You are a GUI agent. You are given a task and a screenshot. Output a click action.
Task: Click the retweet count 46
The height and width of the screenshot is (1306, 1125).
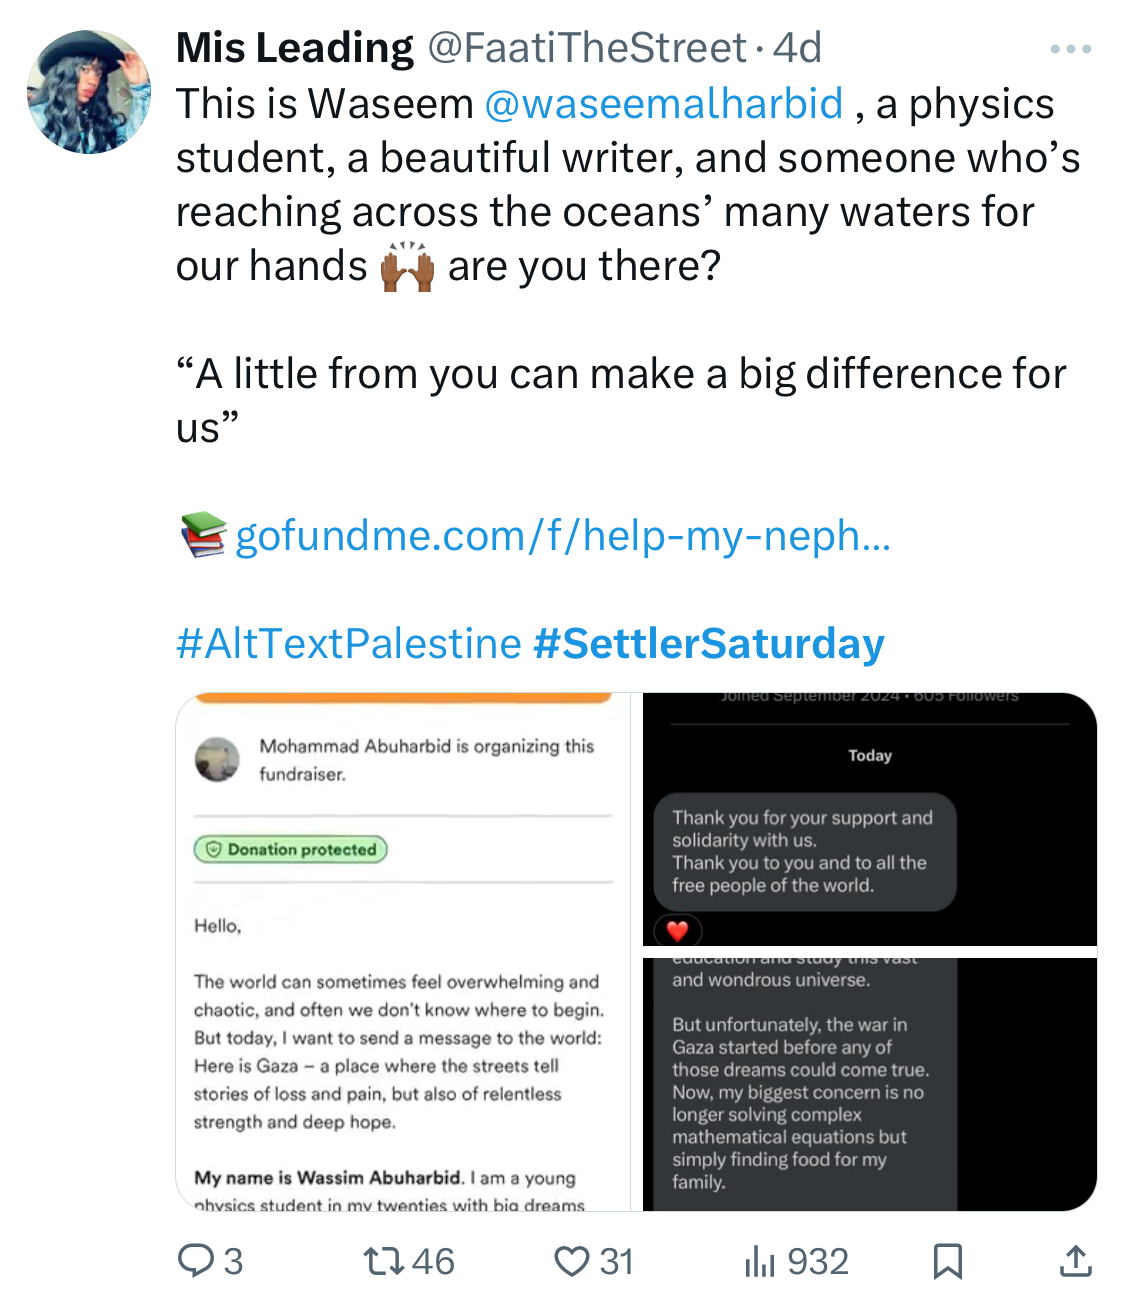[x=433, y=1262]
